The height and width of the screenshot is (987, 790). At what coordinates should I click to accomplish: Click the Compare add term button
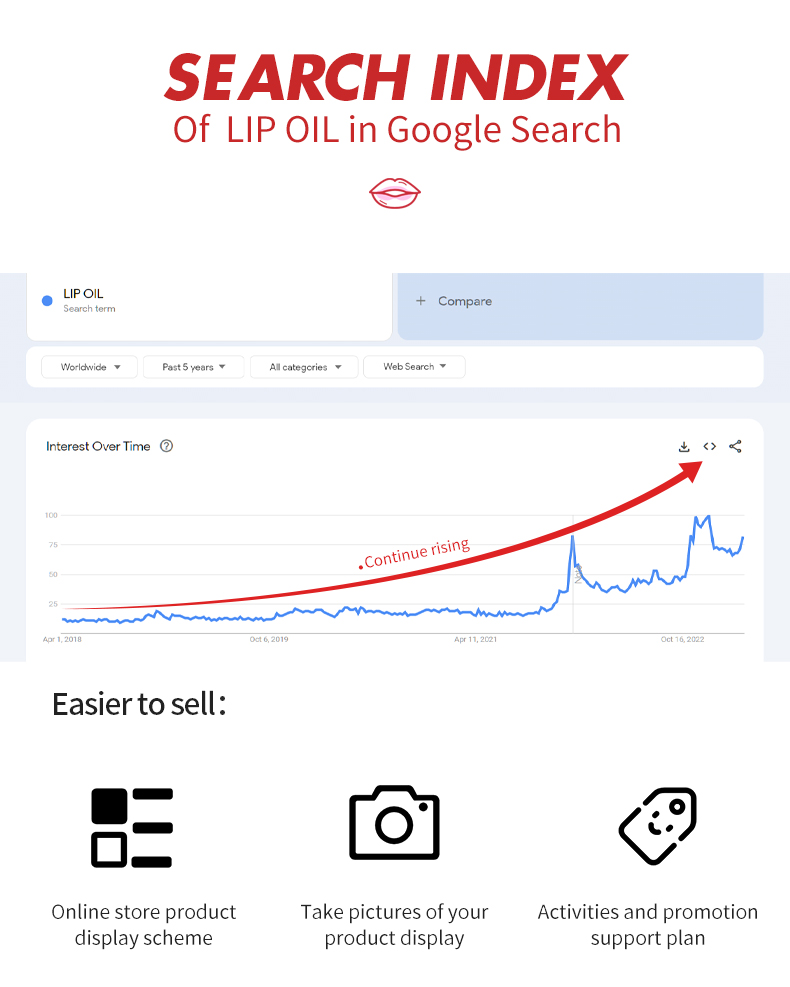[x=454, y=301]
